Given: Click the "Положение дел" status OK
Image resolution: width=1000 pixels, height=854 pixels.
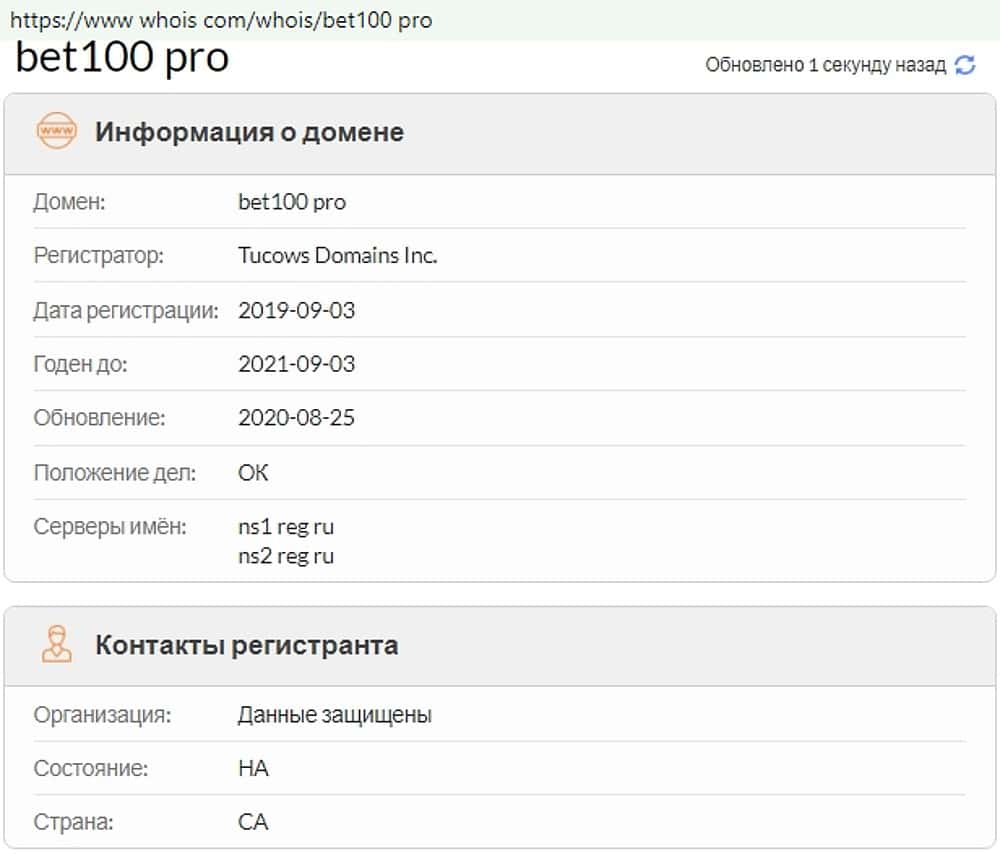Looking at the screenshot, I should click(x=253, y=472).
